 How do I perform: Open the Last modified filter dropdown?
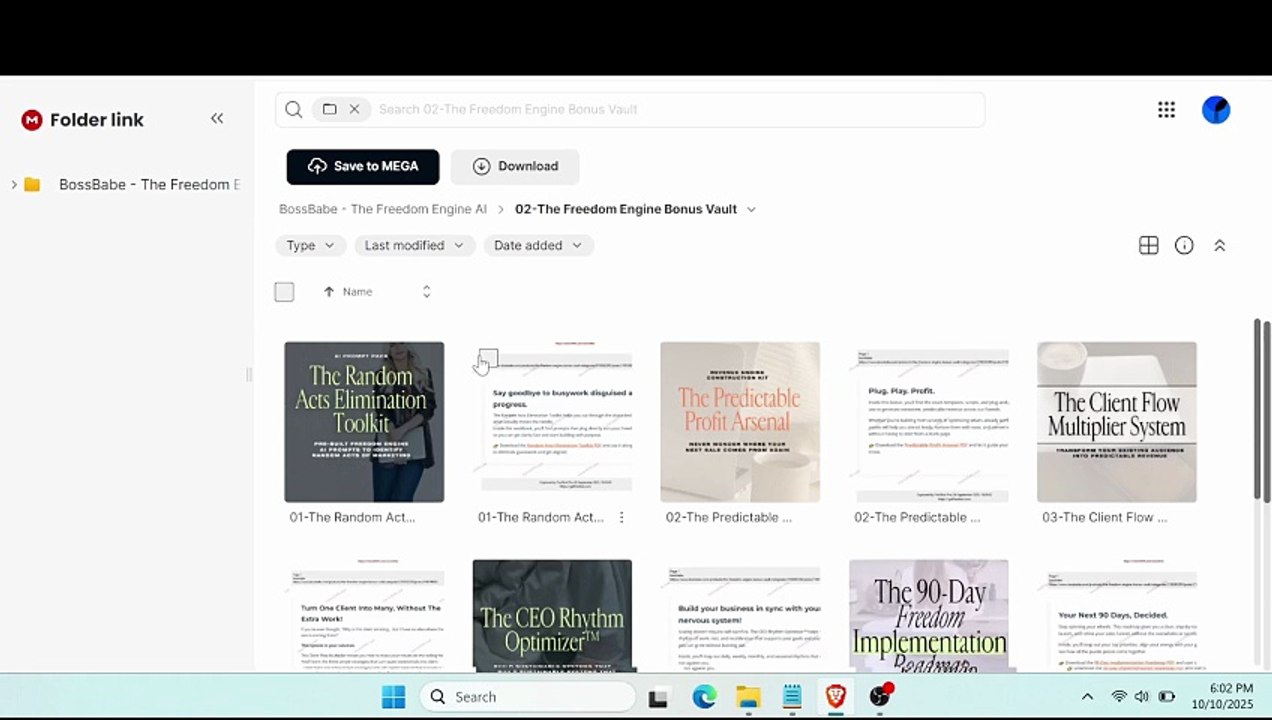point(414,246)
